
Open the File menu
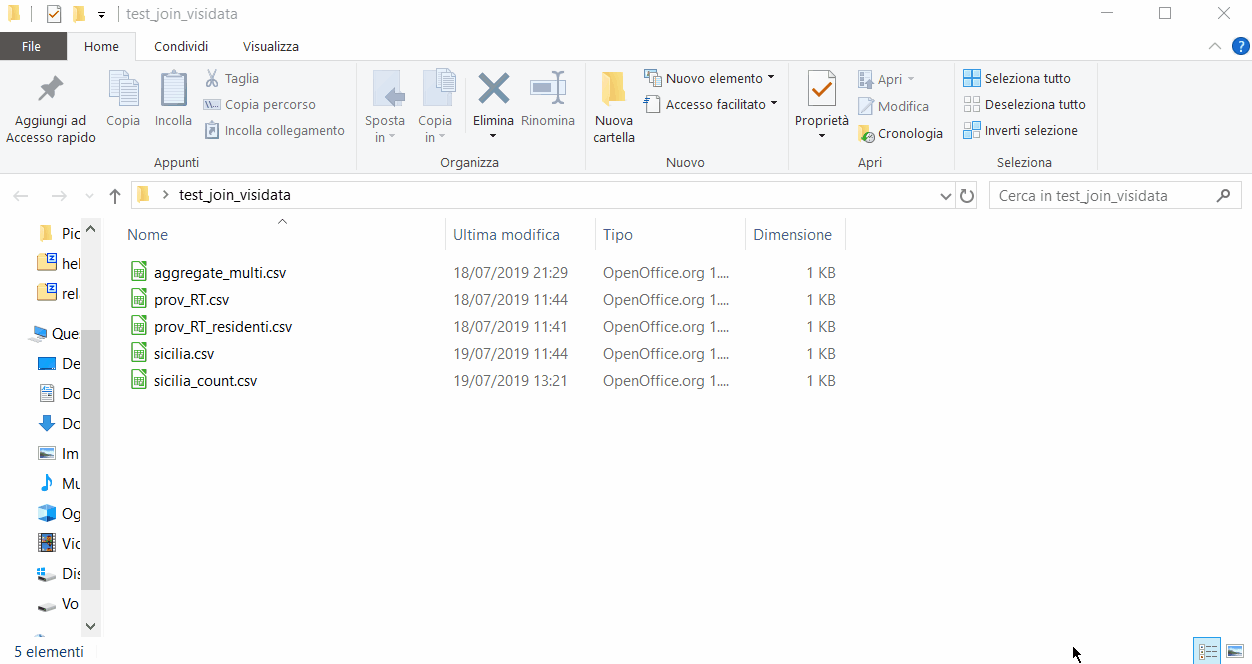coord(32,46)
